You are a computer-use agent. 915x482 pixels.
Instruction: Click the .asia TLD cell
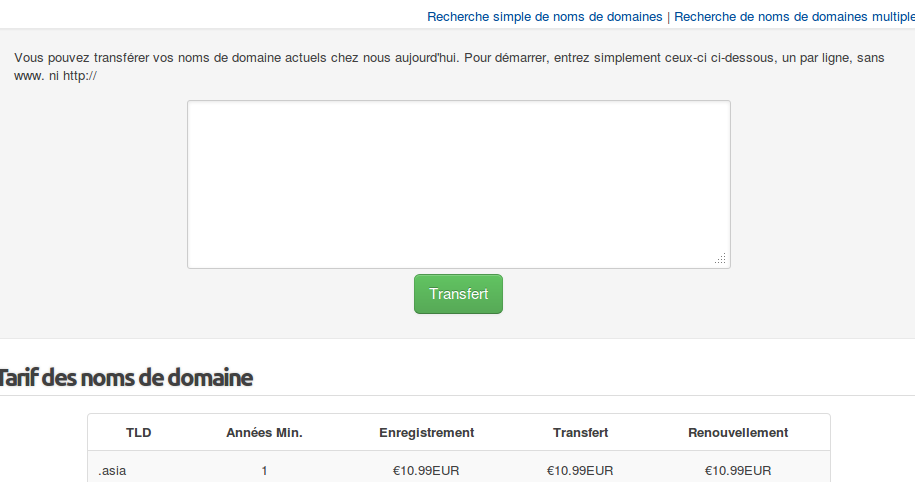click(112, 470)
